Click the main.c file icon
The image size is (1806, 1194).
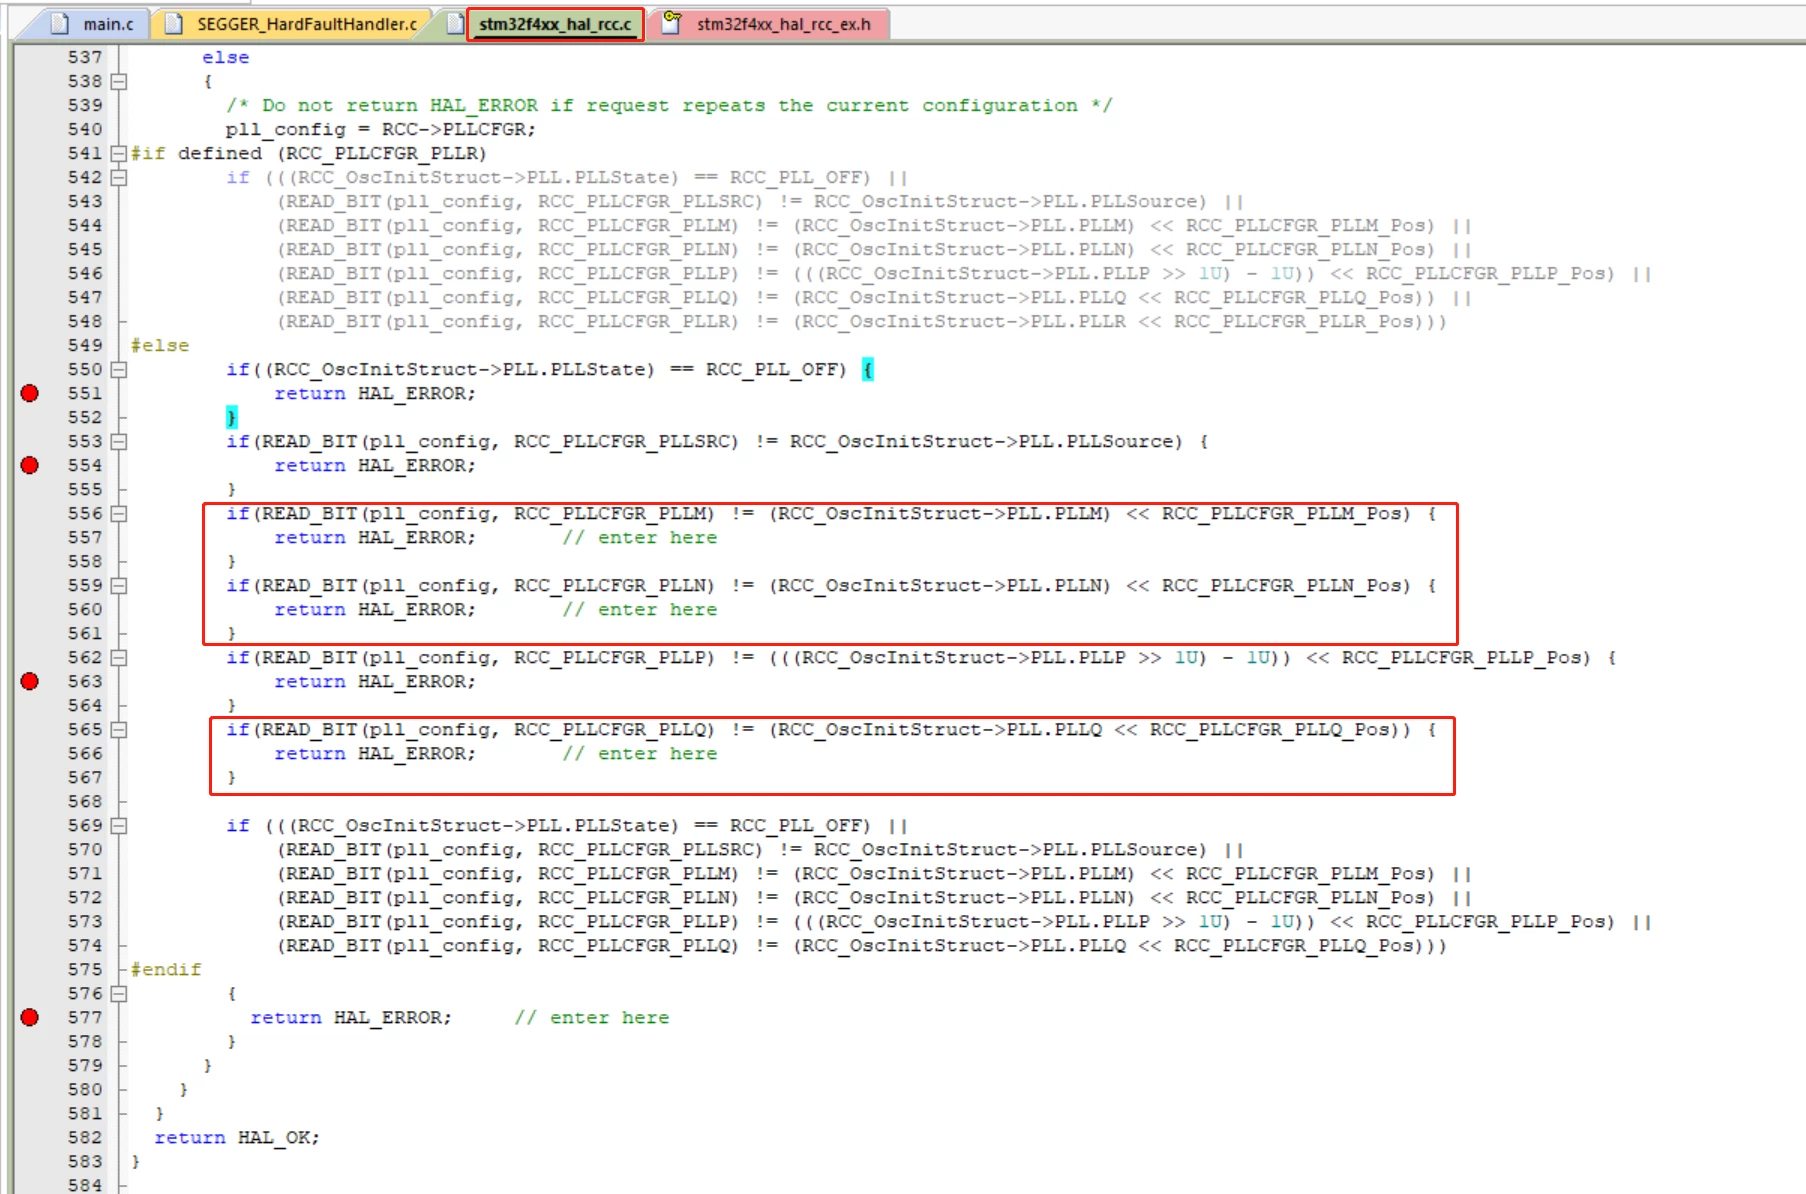coord(60,24)
